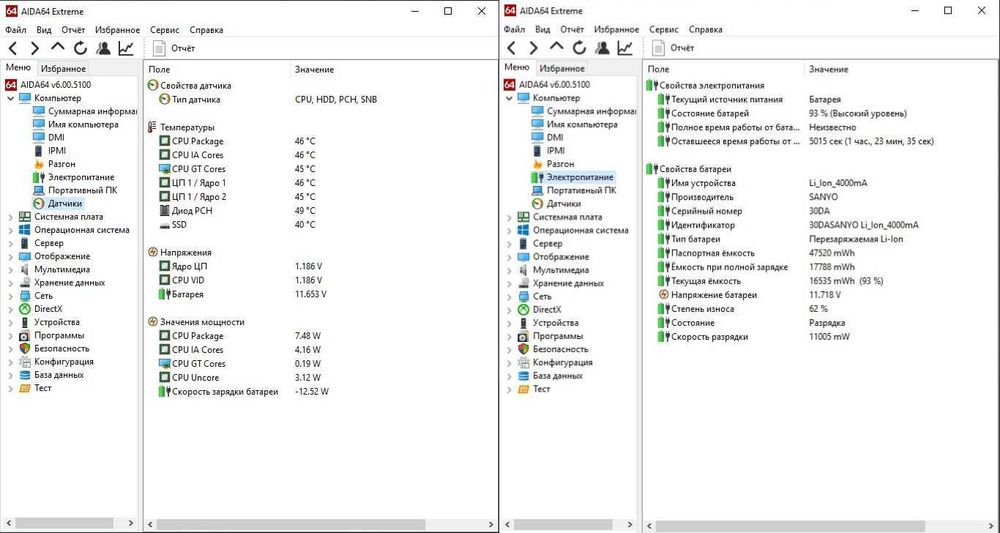Open user icon in right window toolbar
The width and height of the screenshot is (1000, 533).
coord(601,47)
